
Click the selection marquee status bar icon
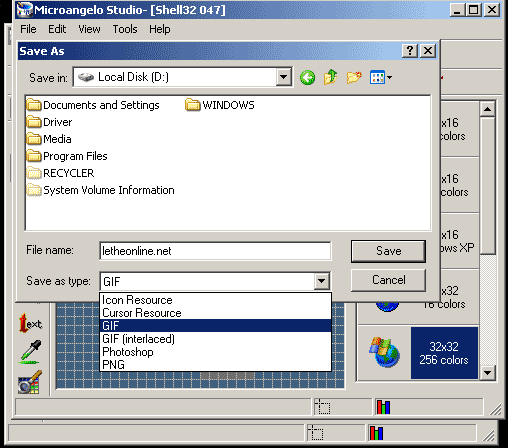tap(322, 407)
